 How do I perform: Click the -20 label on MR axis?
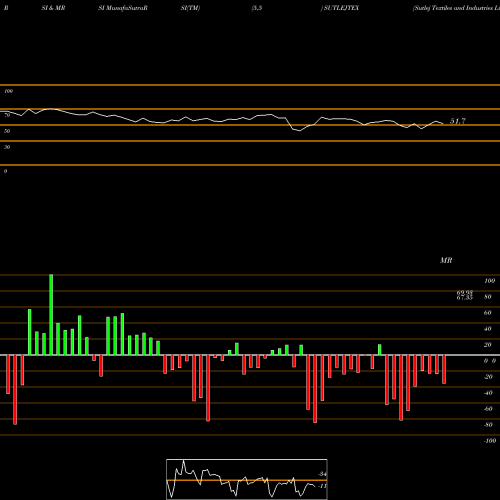pos(488,377)
